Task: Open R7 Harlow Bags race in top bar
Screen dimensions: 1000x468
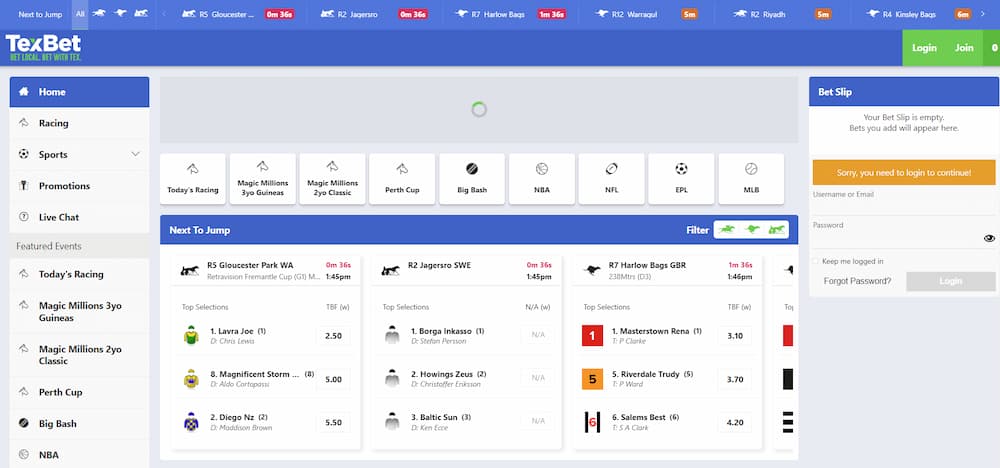Action: click(510, 14)
